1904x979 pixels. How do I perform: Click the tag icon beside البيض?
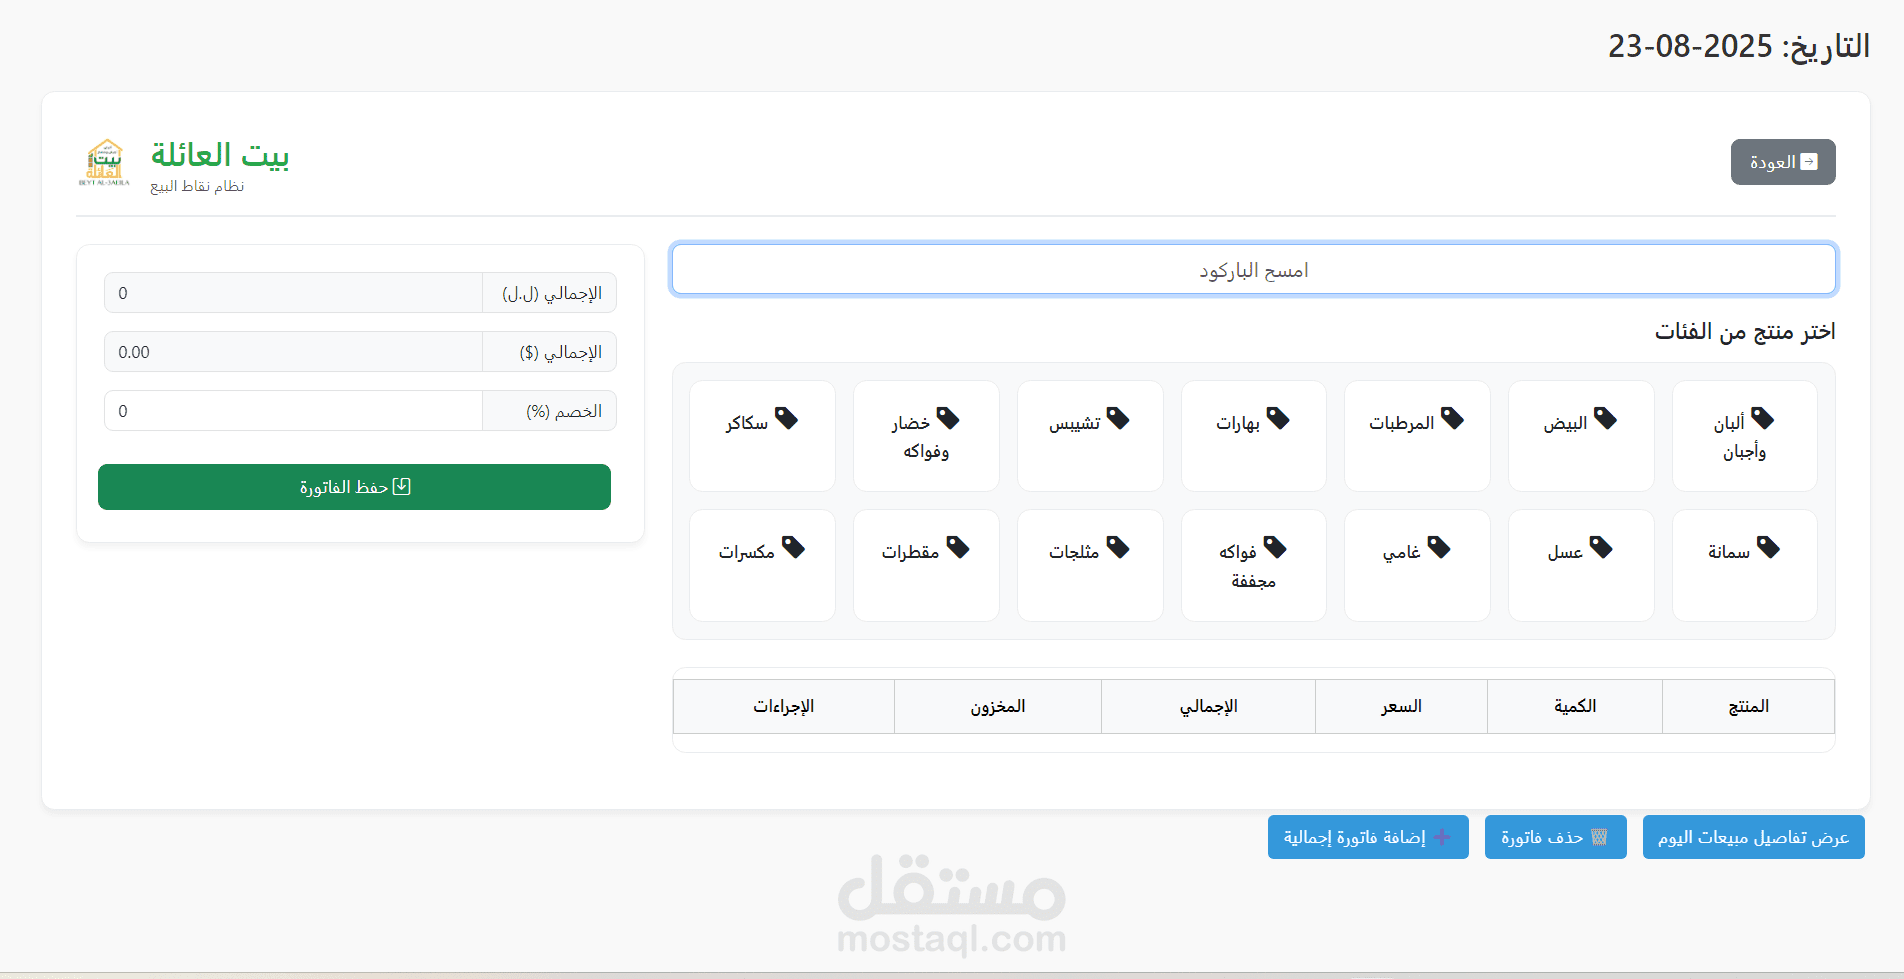1605,418
